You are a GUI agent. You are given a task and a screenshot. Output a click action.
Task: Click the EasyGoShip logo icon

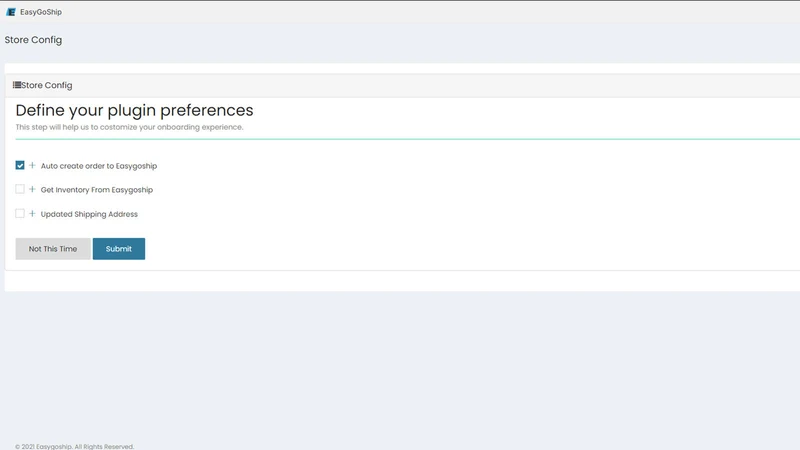point(11,12)
